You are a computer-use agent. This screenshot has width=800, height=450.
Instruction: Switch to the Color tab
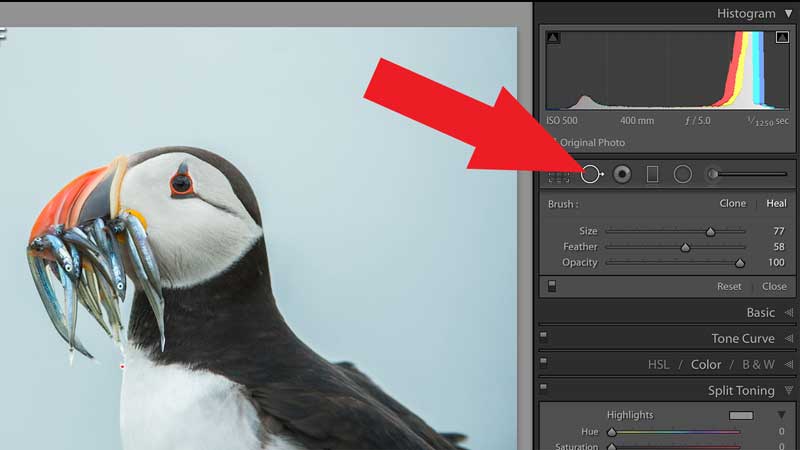[x=706, y=365]
